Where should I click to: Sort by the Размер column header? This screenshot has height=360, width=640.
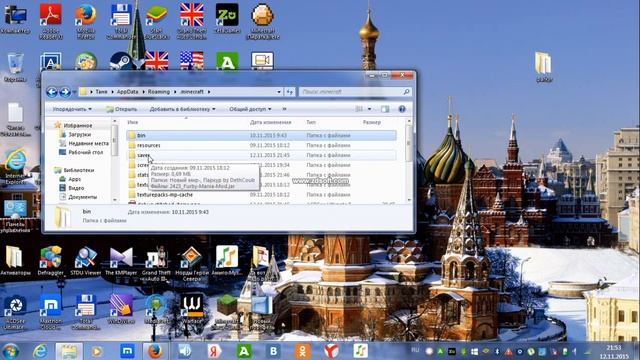[371, 122]
